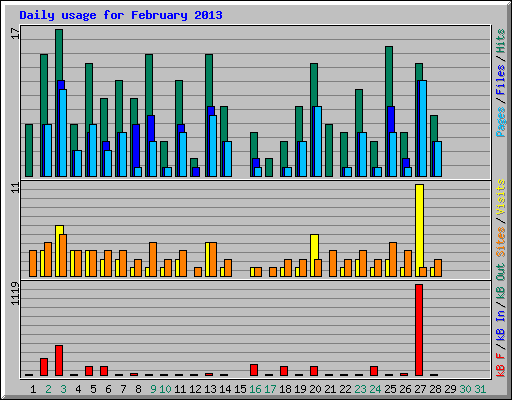Viewport: 512px width, 400px height.
Task: Click day label '11' on the x-axis
Action: pos(180,389)
